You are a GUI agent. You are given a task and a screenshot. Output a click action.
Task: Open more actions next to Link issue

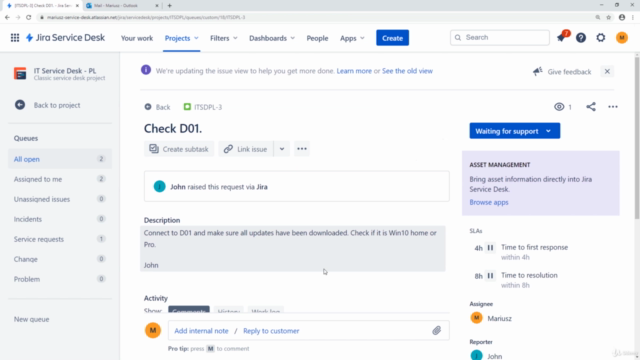point(302,149)
